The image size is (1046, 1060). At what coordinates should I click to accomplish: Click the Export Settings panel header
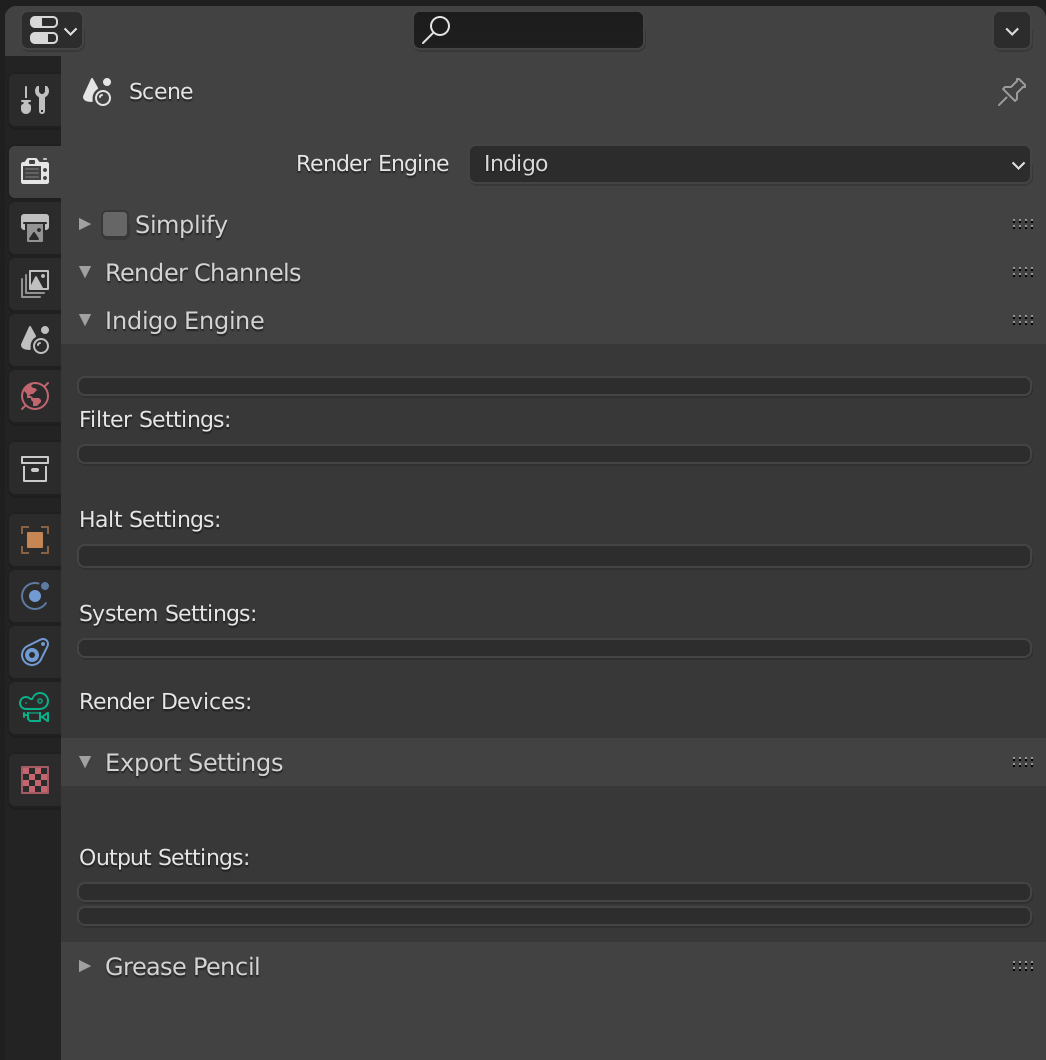pos(194,762)
